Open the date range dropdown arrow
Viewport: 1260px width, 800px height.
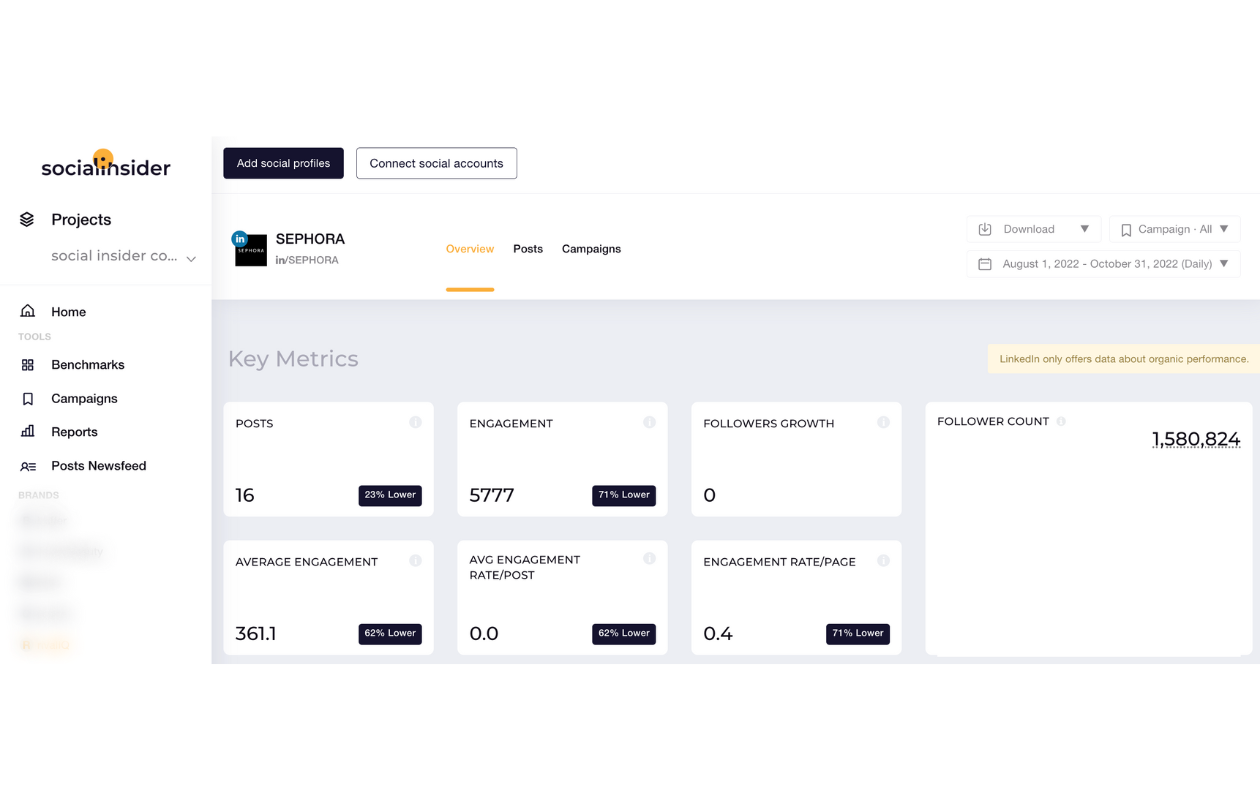[x=1224, y=264]
